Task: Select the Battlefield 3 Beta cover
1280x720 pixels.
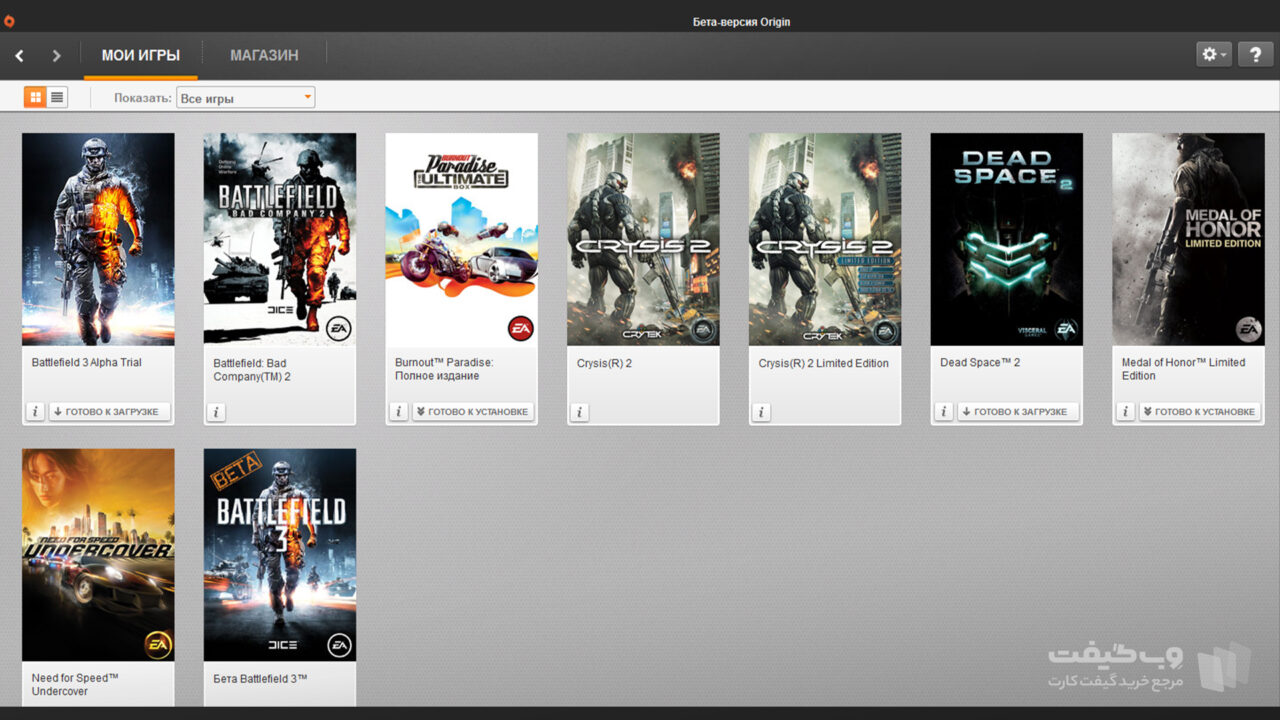Action: pyautogui.click(x=280, y=554)
